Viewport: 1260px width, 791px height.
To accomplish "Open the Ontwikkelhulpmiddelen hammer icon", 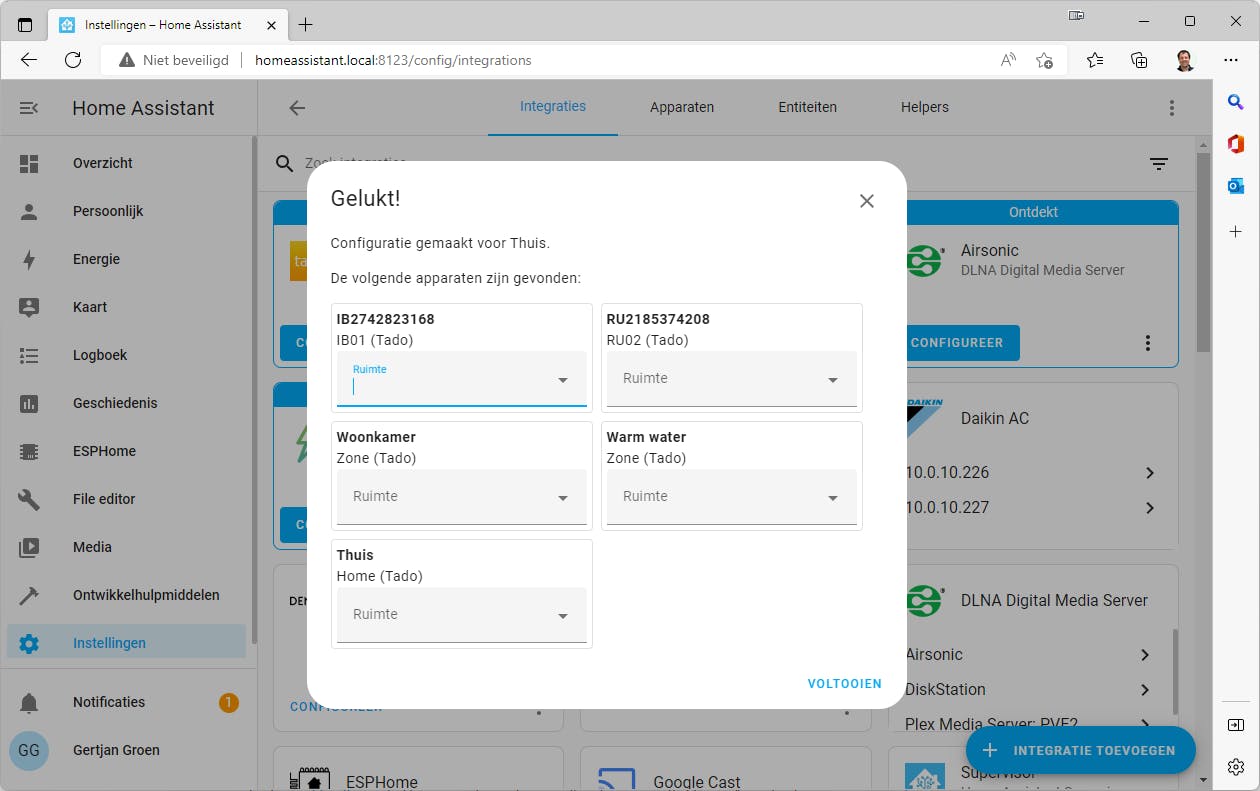I will (29, 595).
